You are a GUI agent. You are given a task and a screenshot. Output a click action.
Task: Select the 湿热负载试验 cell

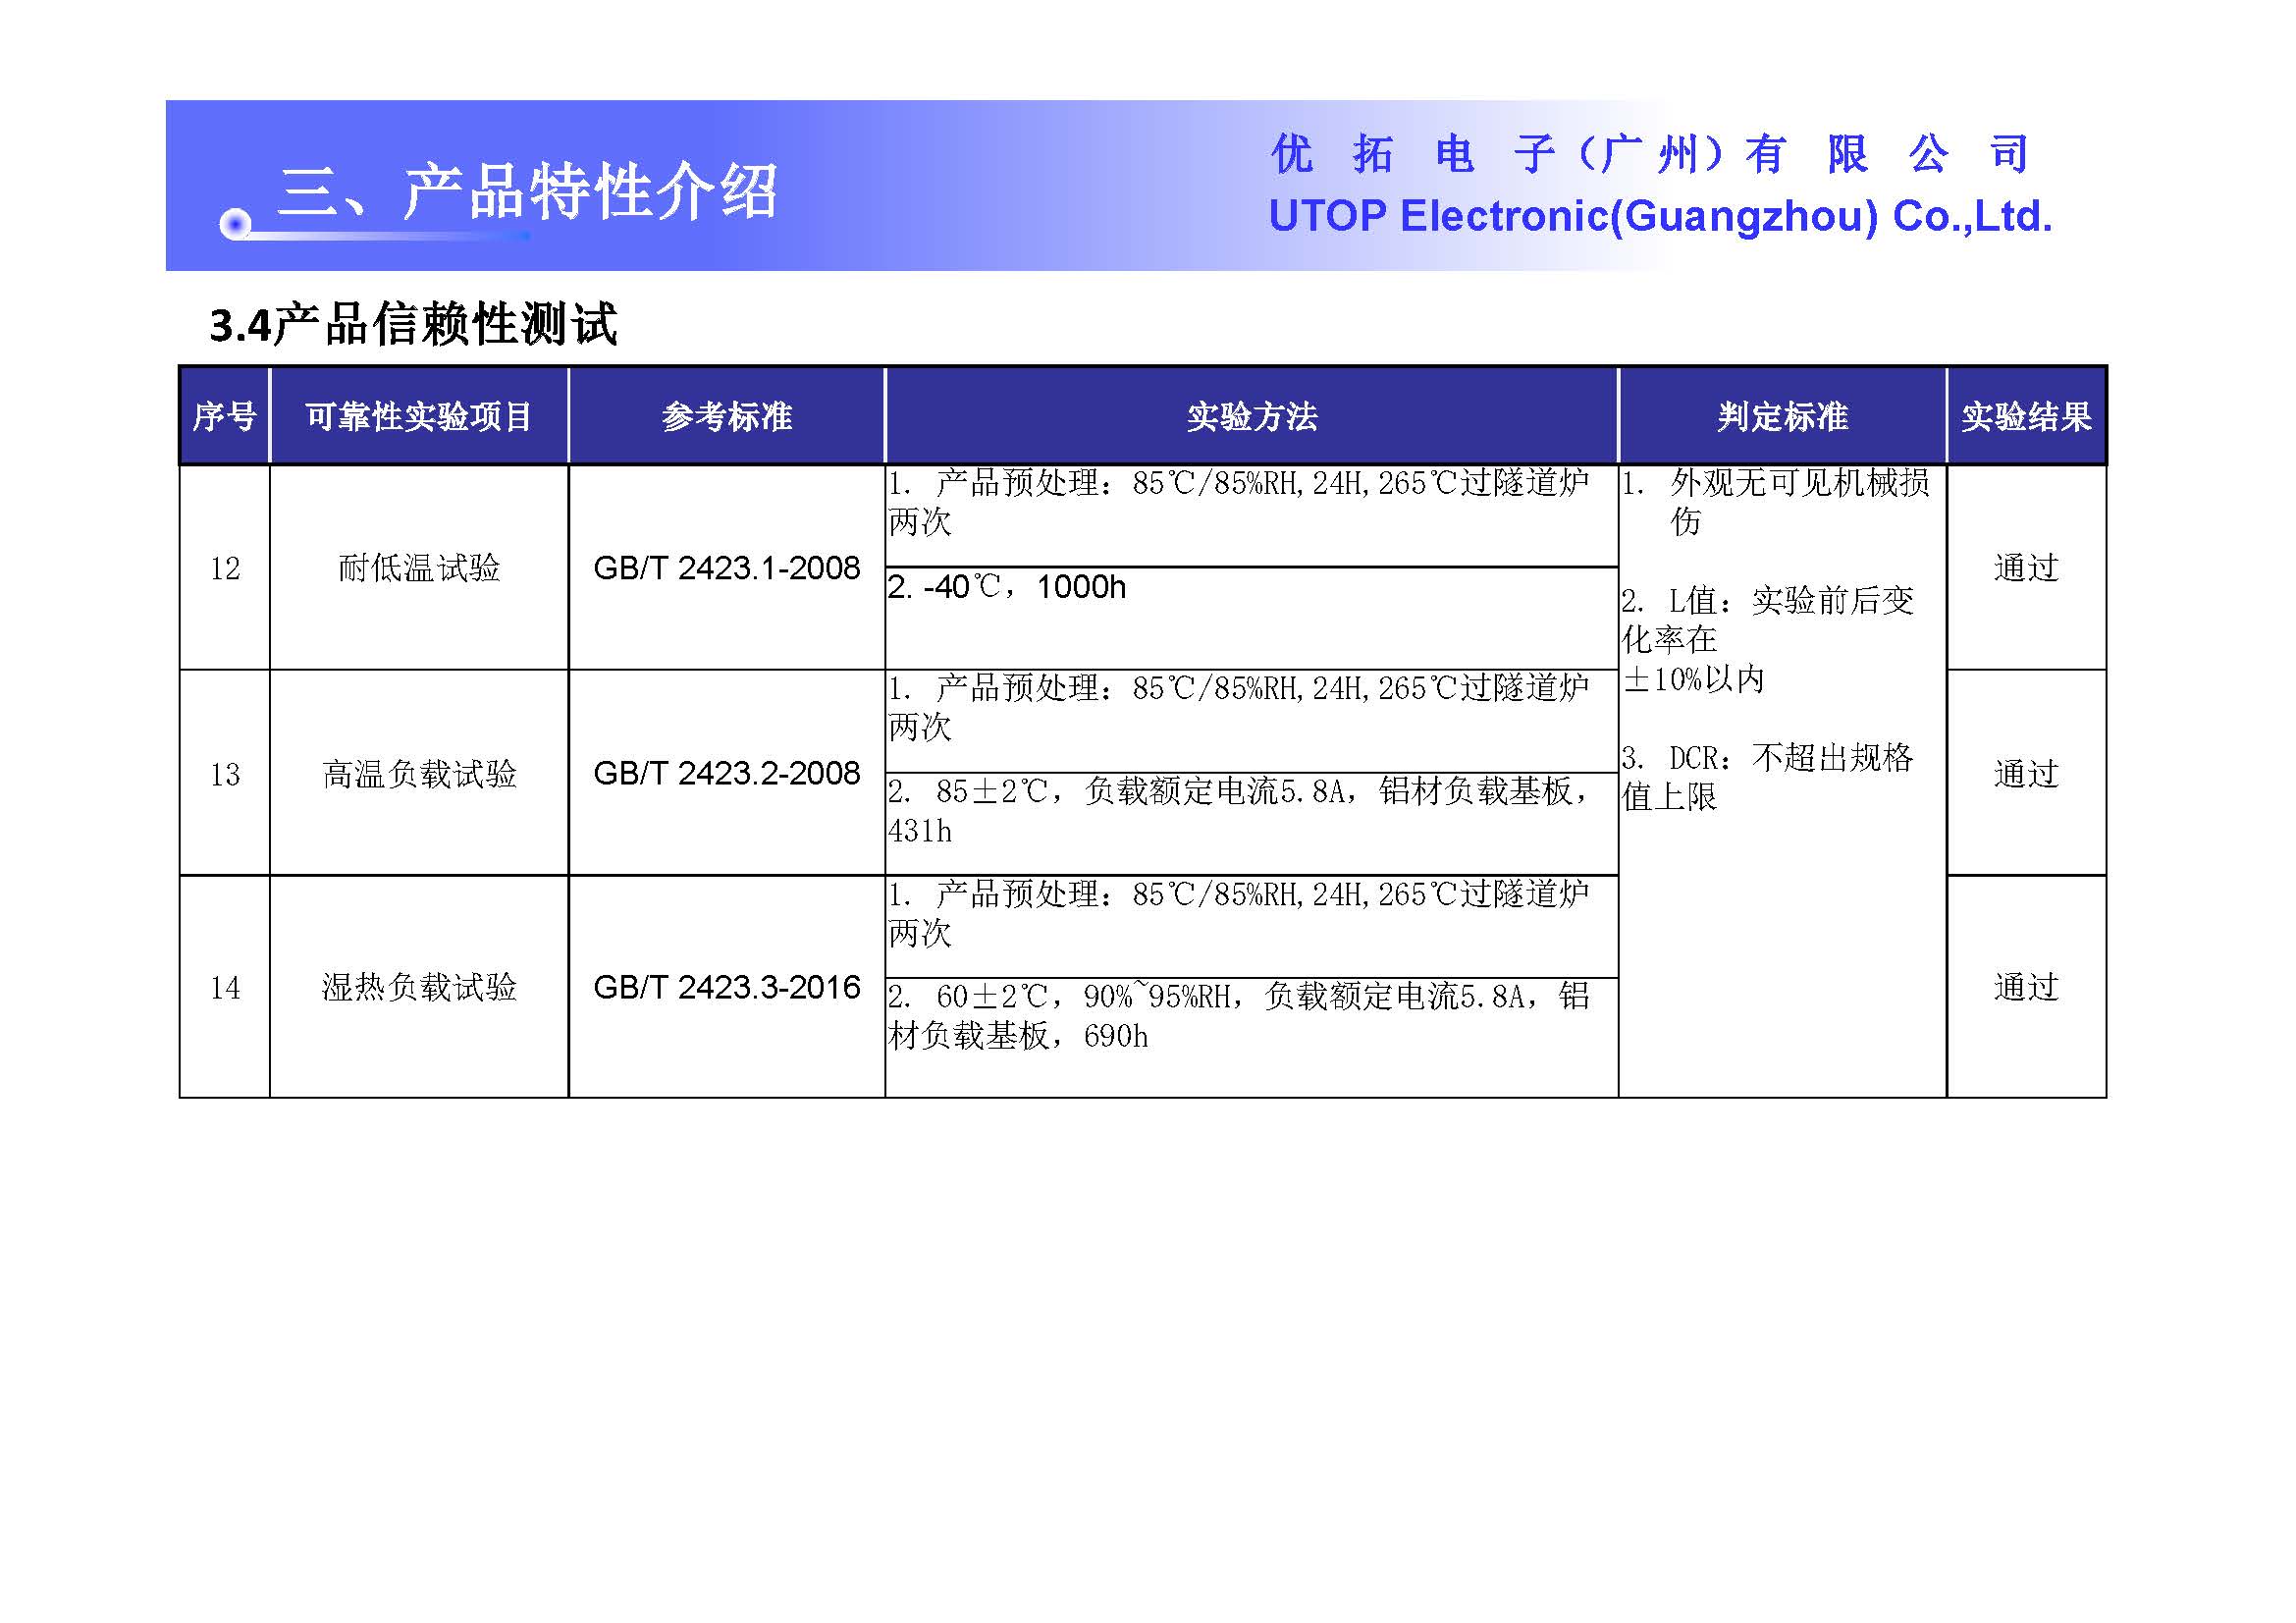click(418, 987)
